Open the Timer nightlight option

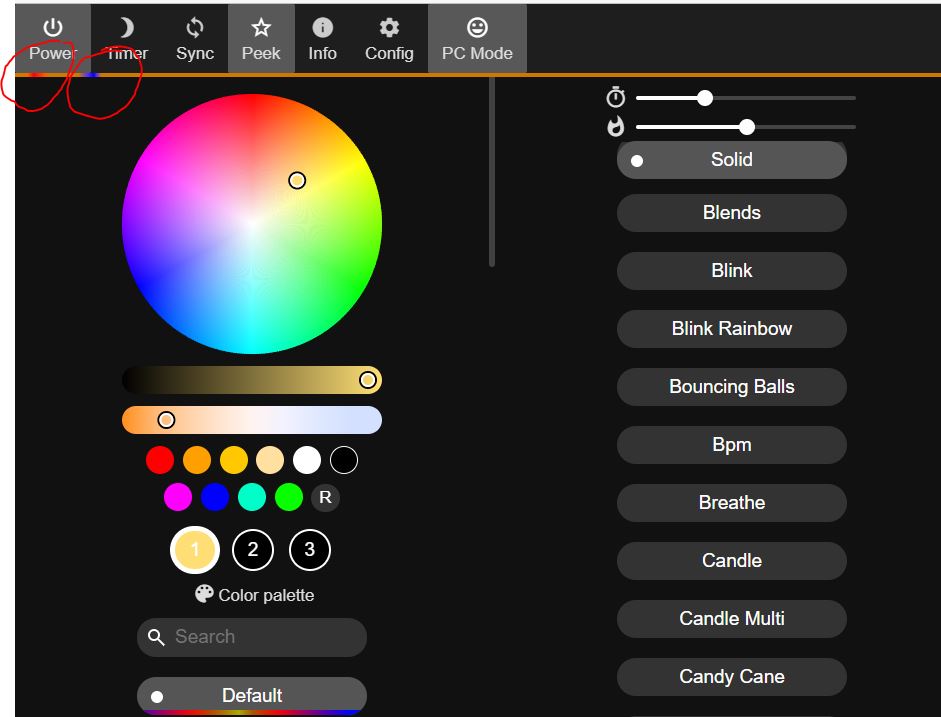tap(126, 39)
